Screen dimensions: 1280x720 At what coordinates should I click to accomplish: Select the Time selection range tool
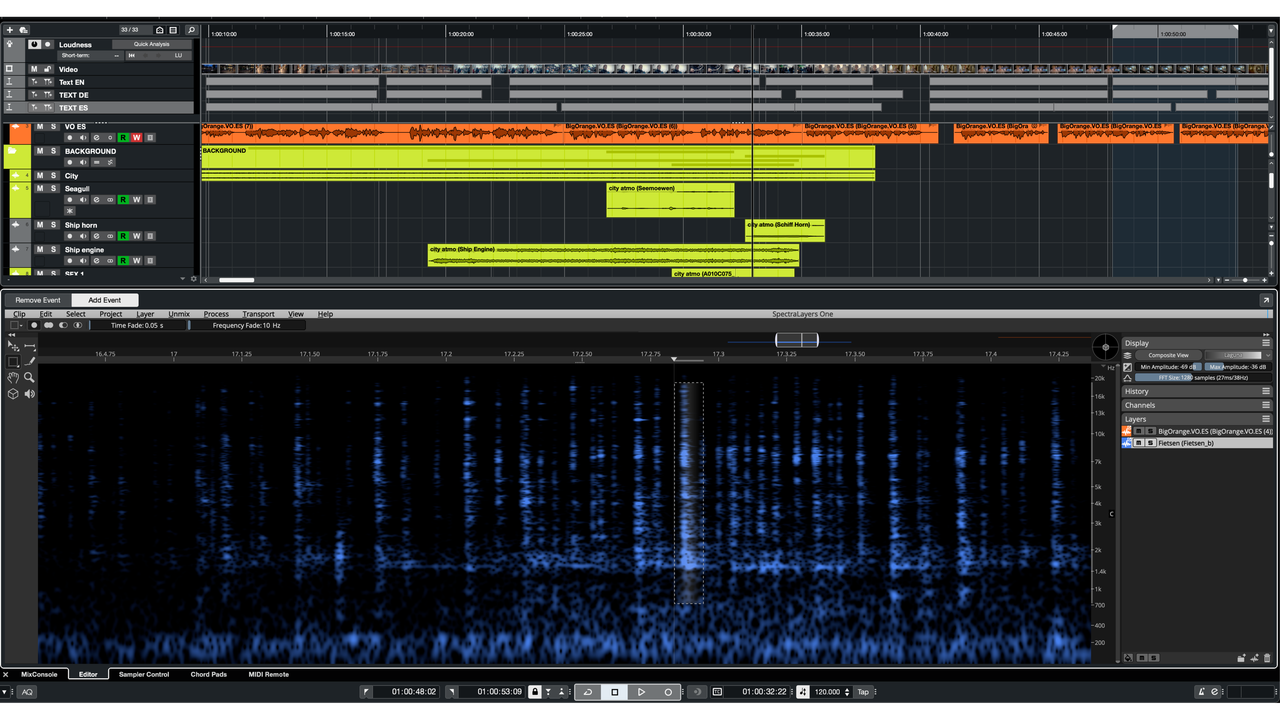click(x=30, y=345)
